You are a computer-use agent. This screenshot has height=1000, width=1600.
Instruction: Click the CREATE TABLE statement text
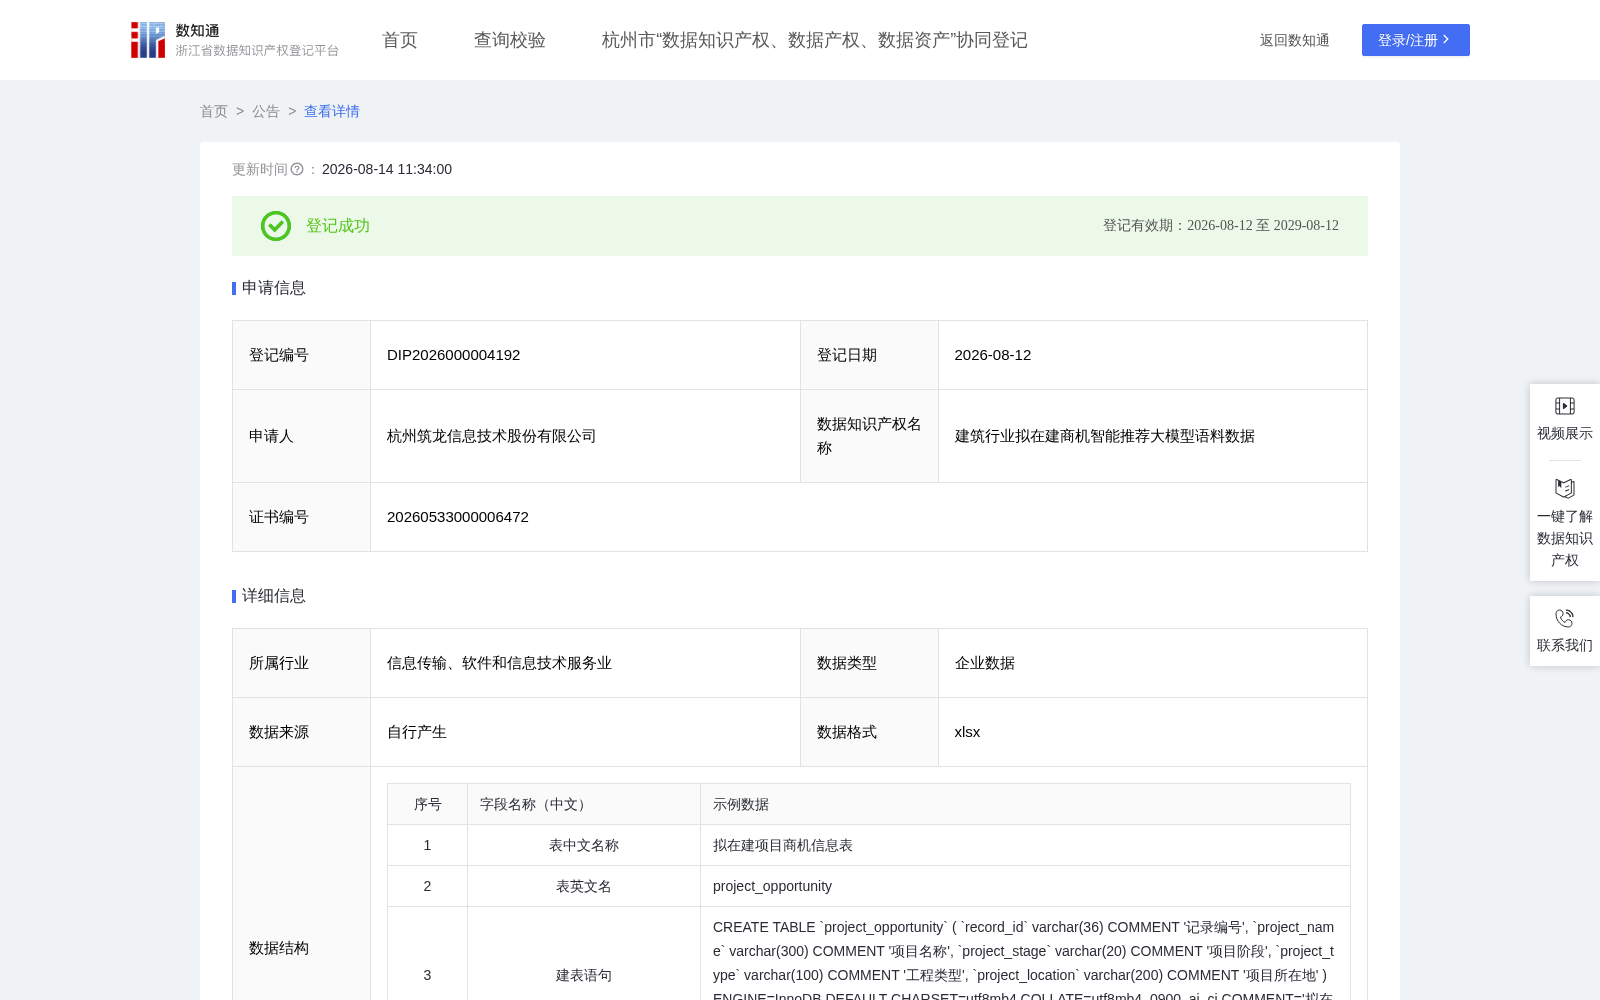[x=1024, y=960]
